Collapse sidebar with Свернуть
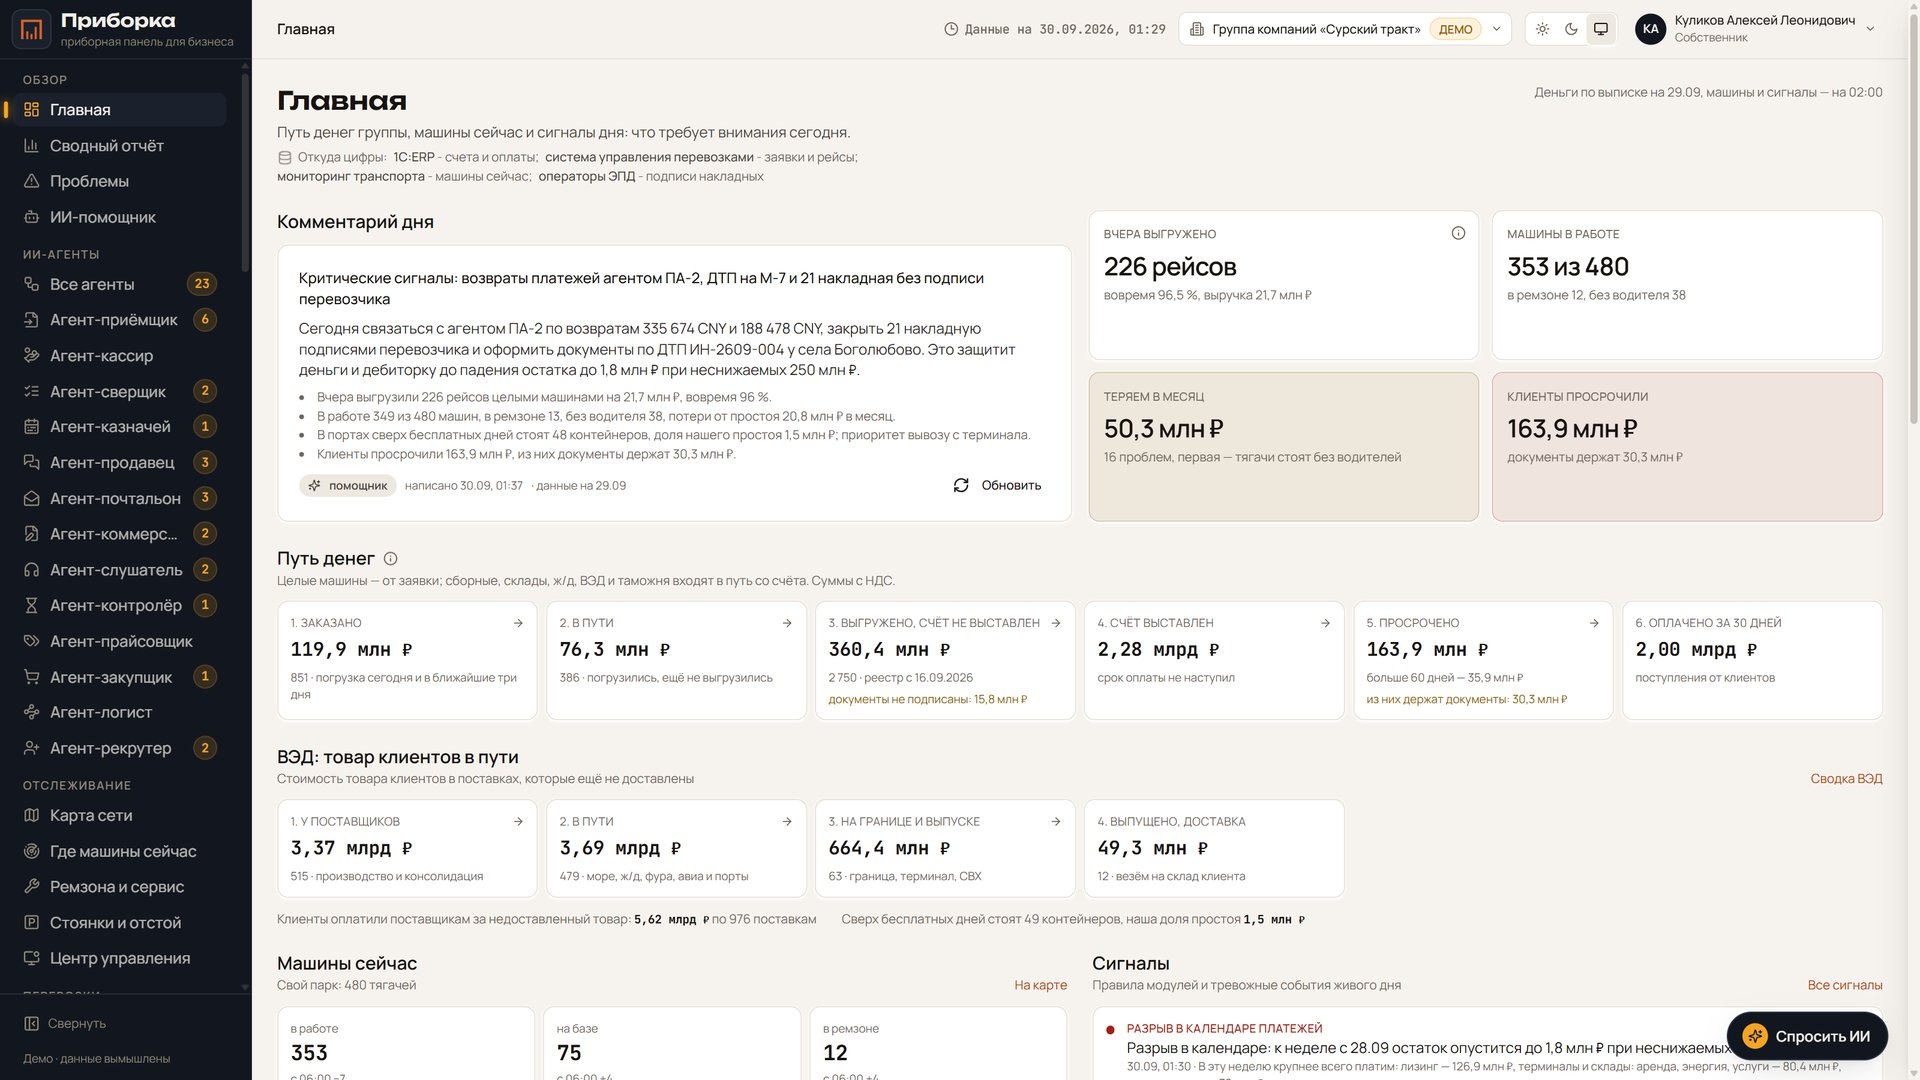The width and height of the screenshot is (1920, 1080). (65, 1024)
